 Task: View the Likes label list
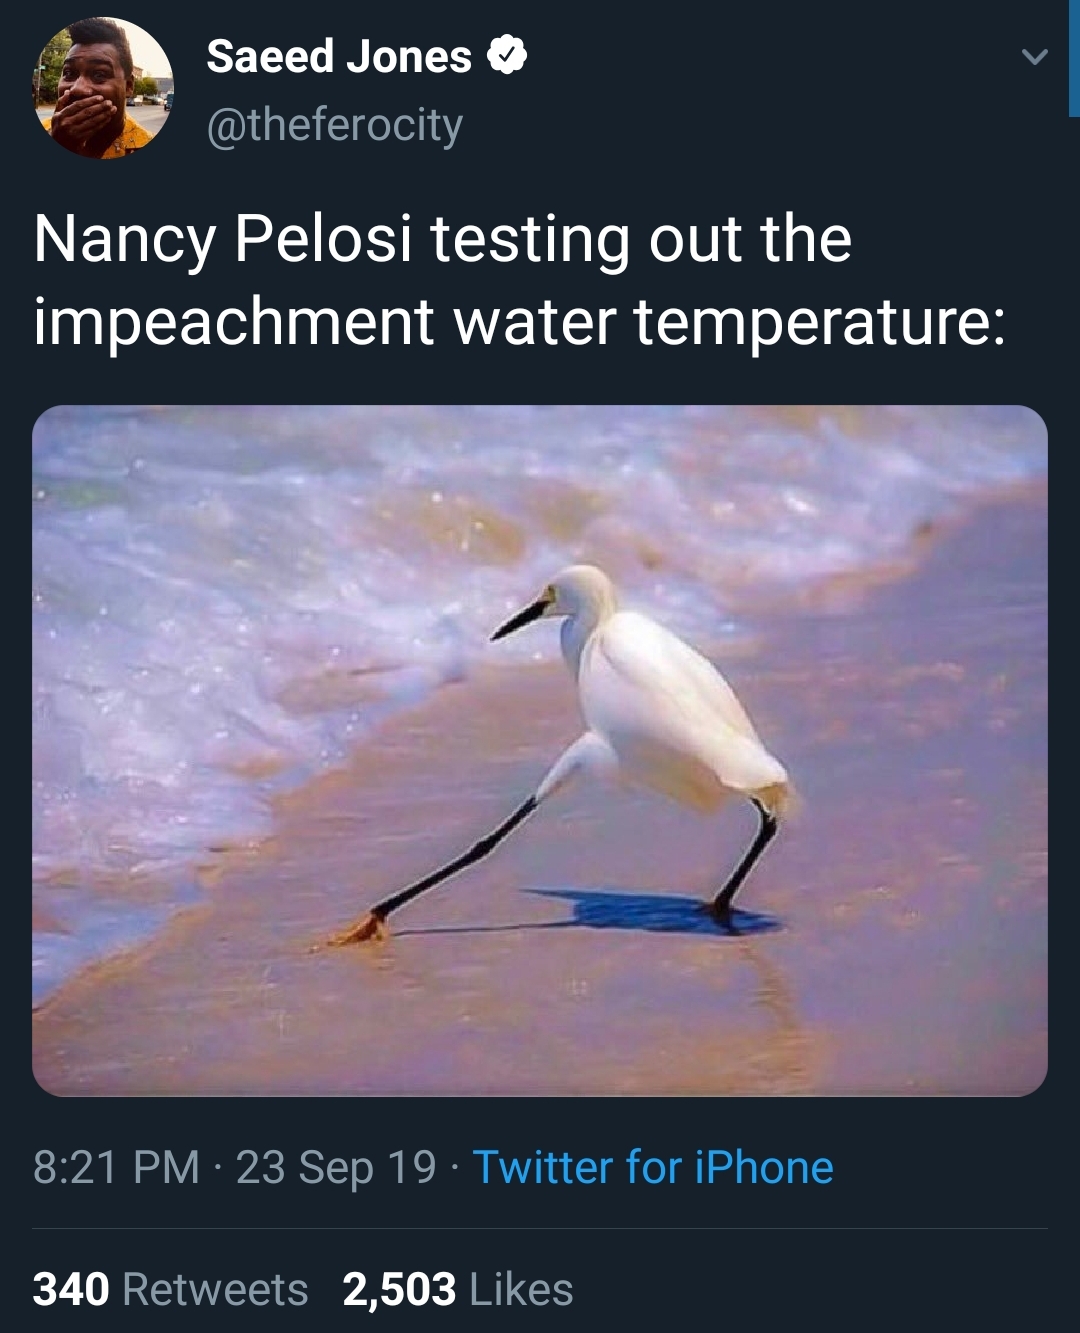click(x=521, y=1289)
